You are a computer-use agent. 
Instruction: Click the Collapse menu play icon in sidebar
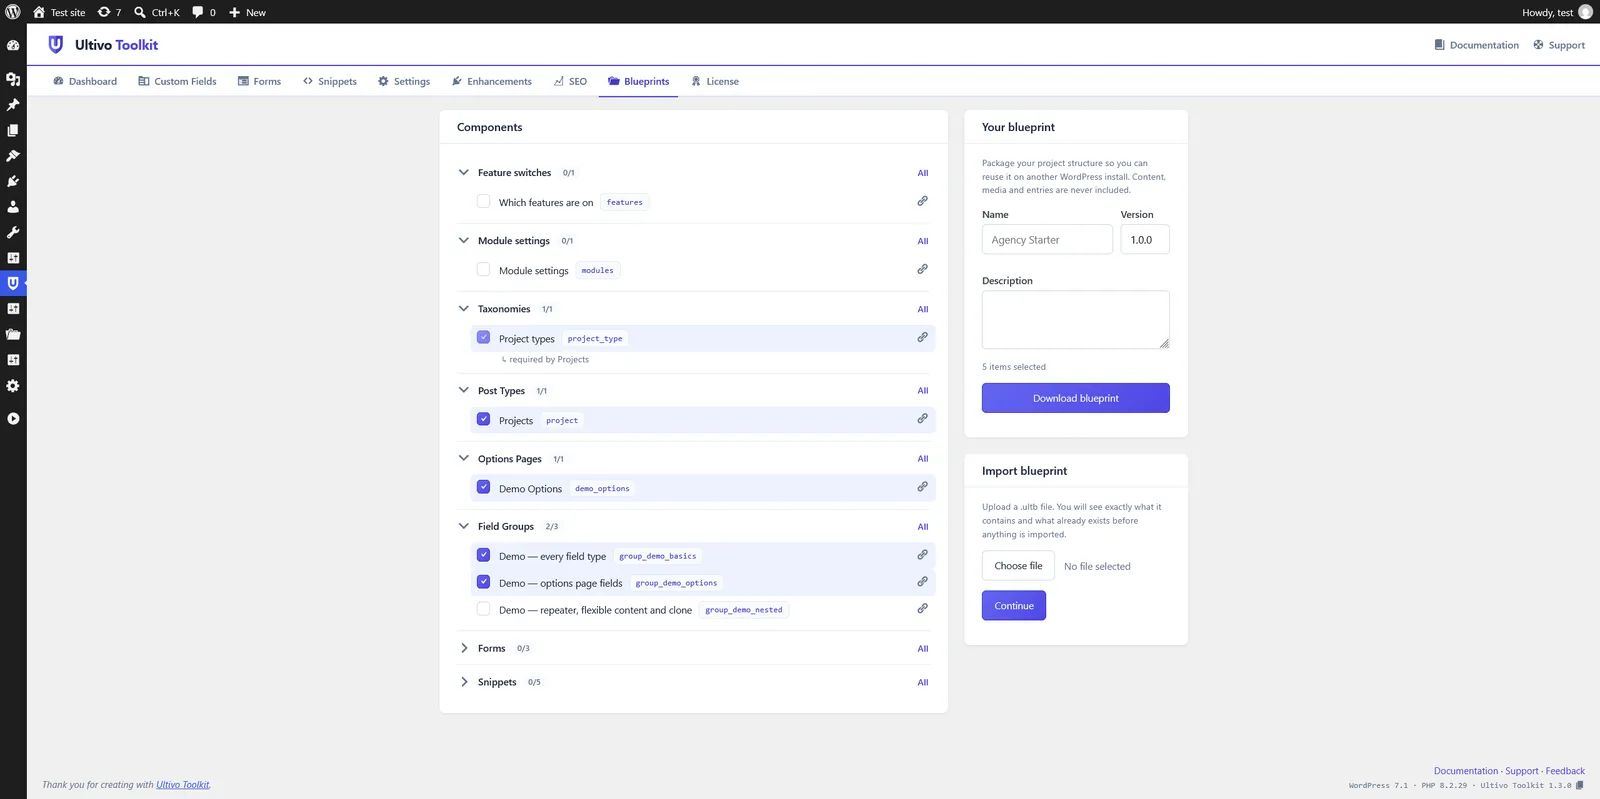[x=13, y=419]
